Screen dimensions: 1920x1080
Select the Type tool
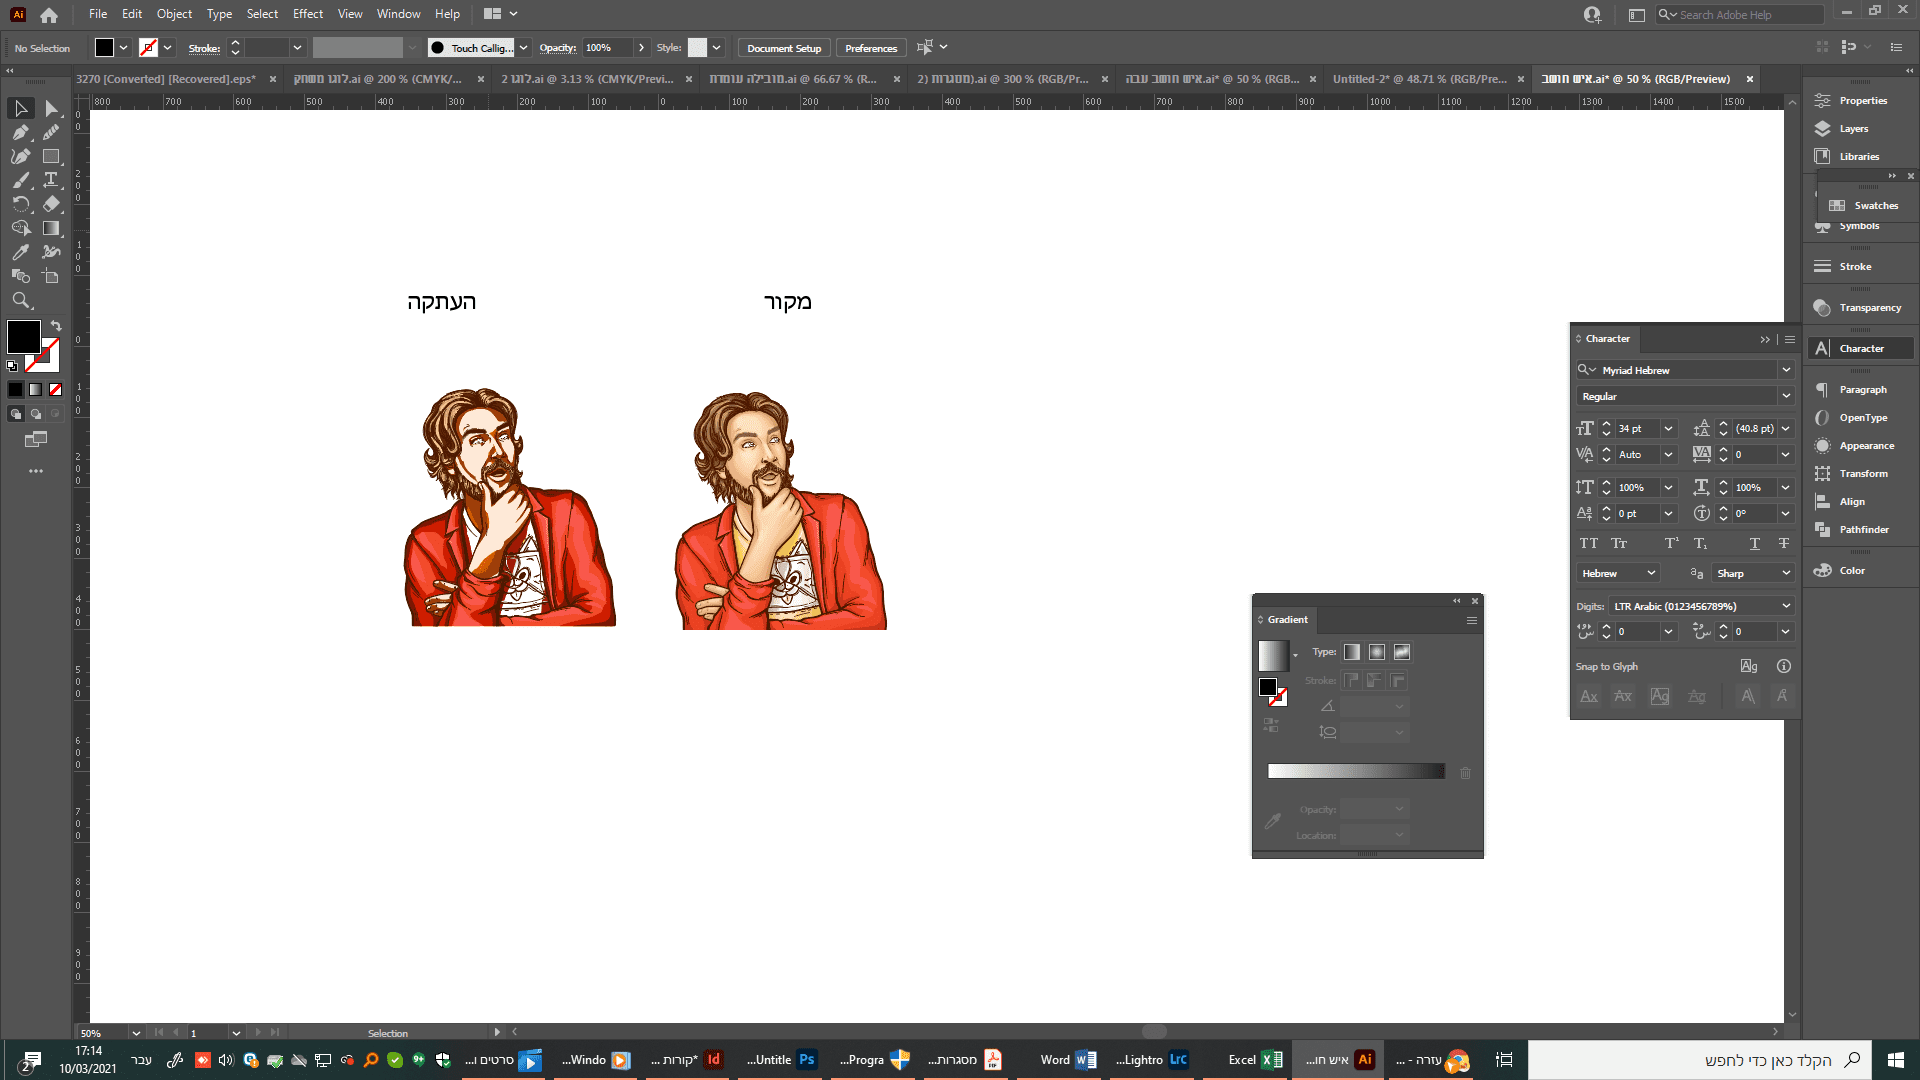pos(51,180)
